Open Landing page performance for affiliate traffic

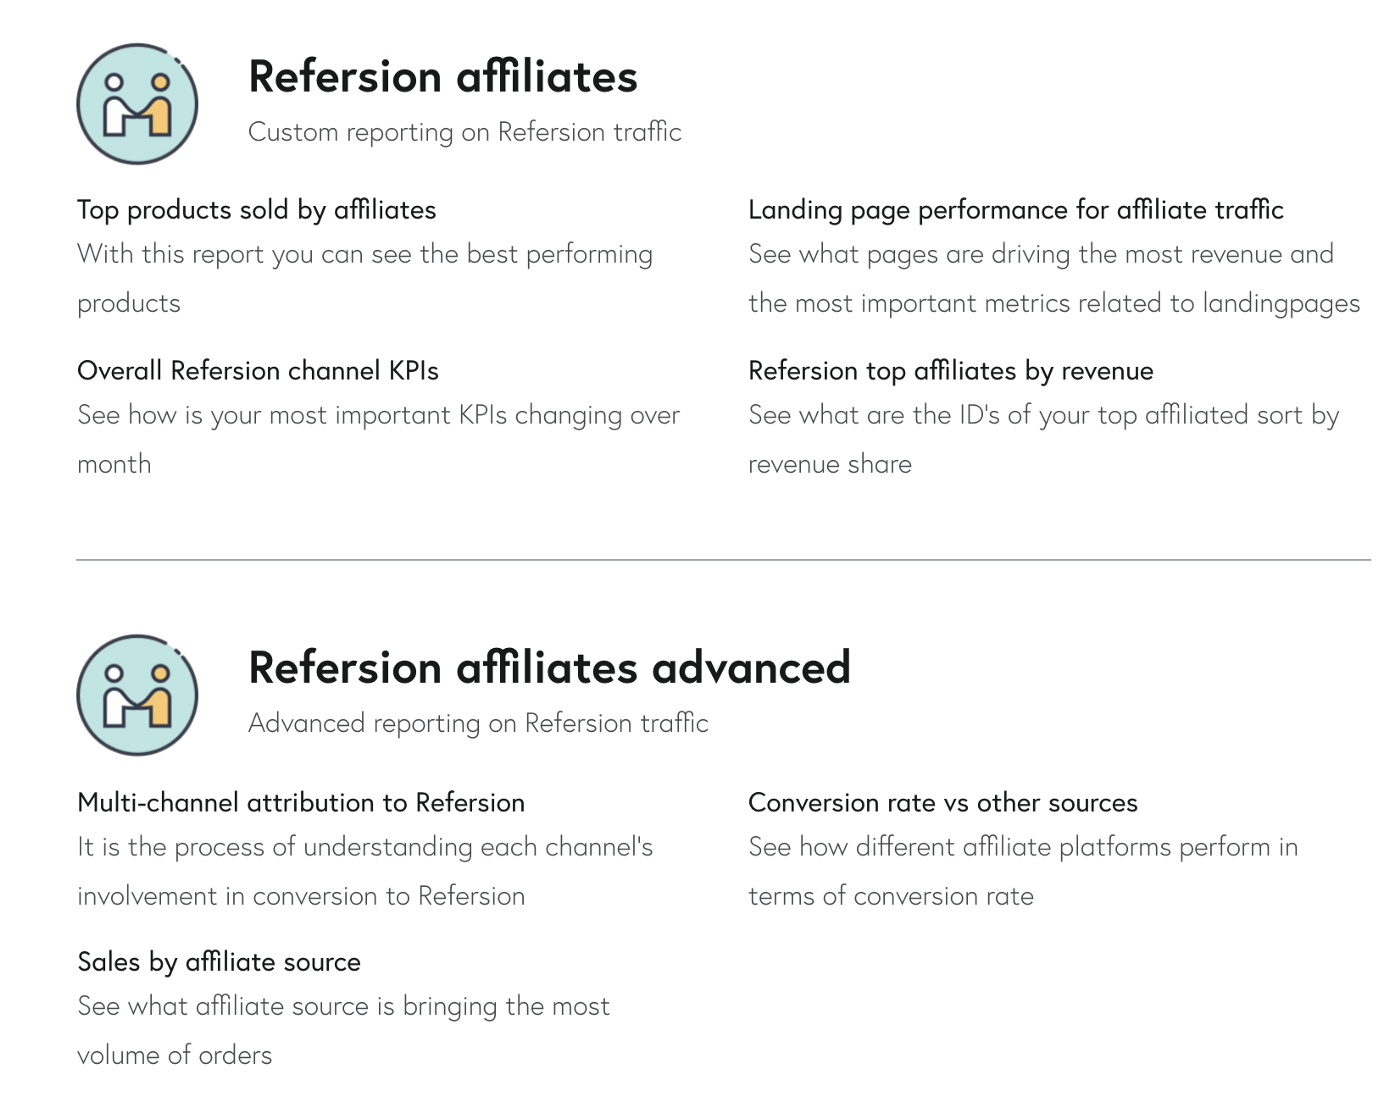tap(1016, 210)
